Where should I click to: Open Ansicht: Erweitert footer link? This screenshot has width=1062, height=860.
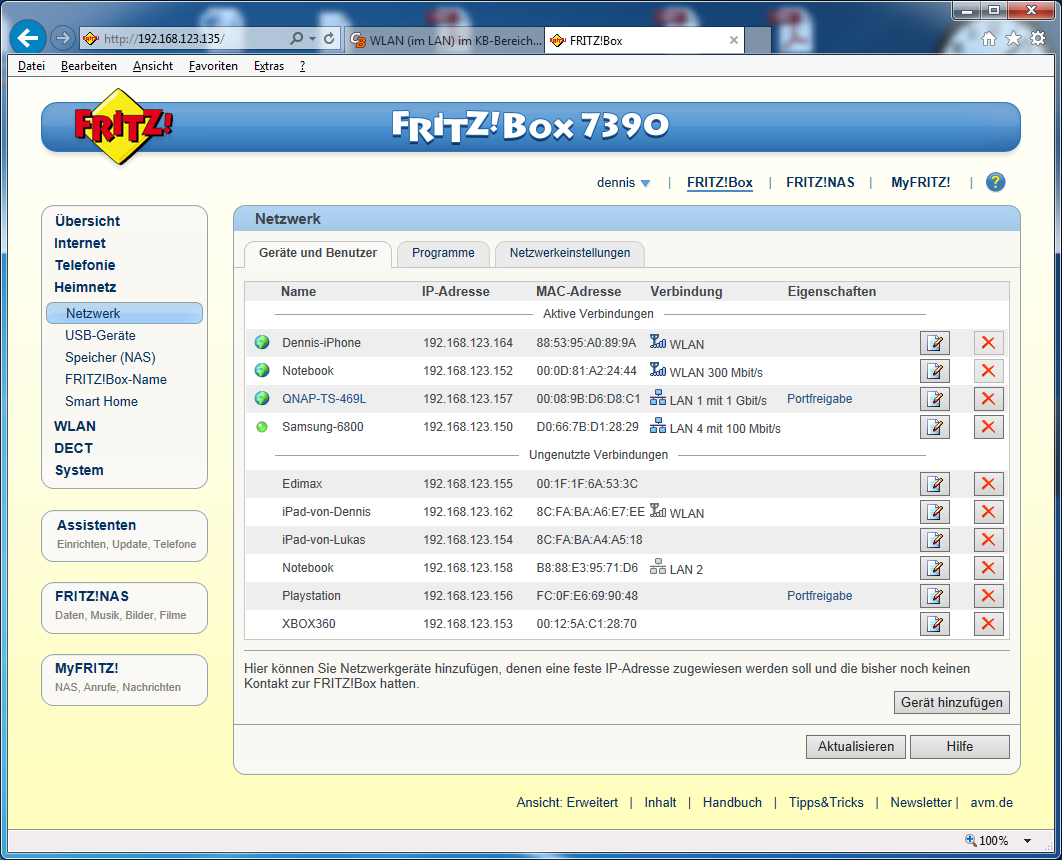pos(567,802)
